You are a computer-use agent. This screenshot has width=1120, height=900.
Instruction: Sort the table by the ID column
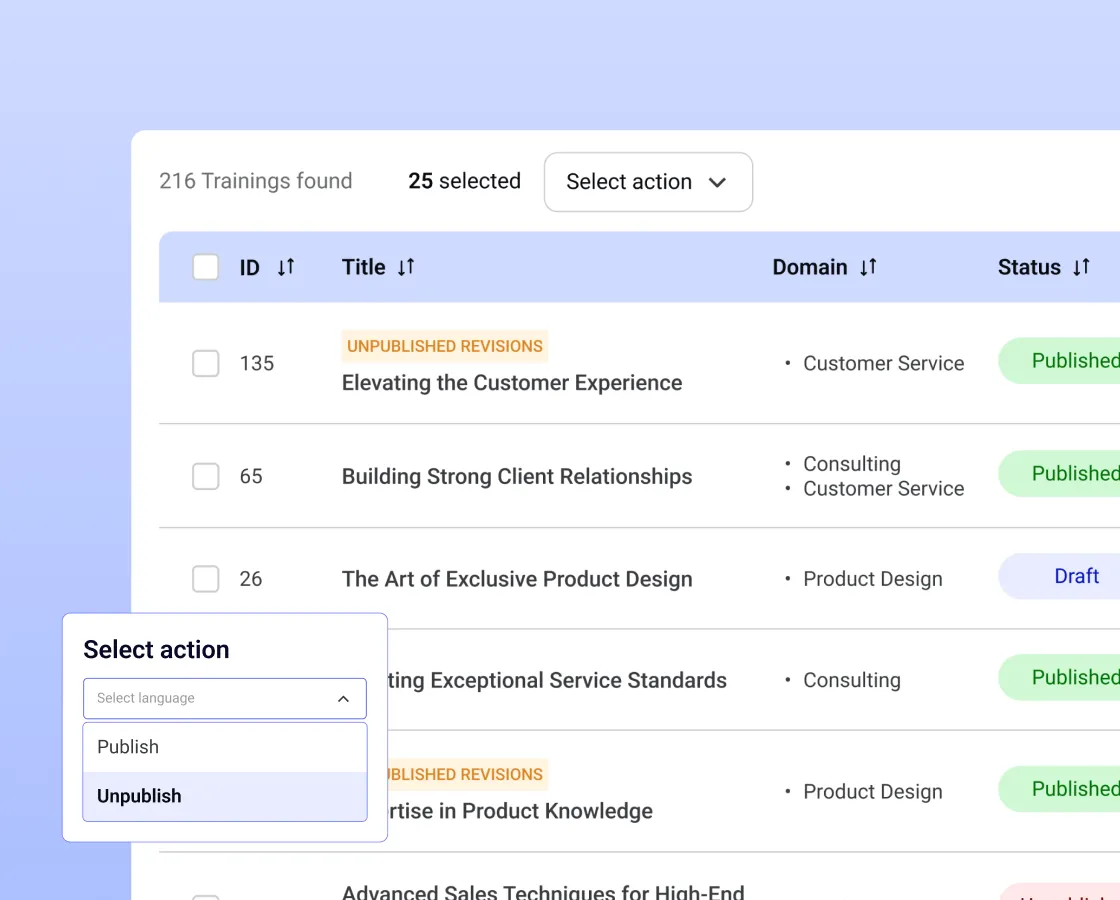point(286,267)
